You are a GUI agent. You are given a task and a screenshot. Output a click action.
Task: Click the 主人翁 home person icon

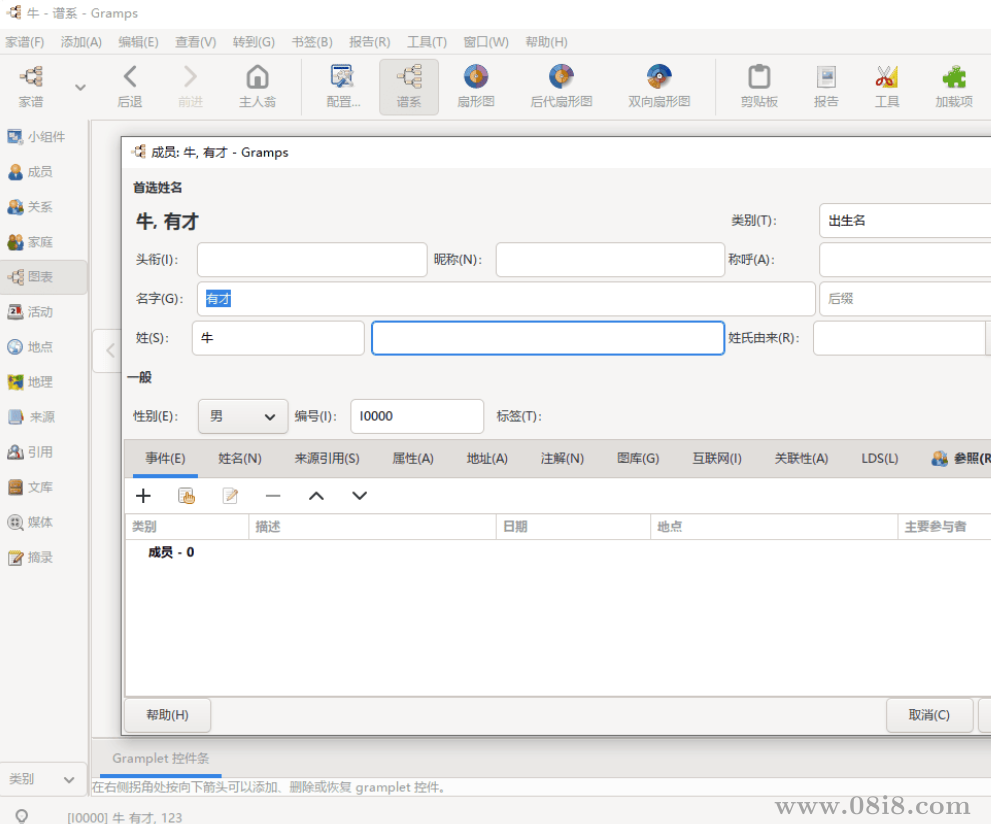pyautogui.click(x=257, y=86)
